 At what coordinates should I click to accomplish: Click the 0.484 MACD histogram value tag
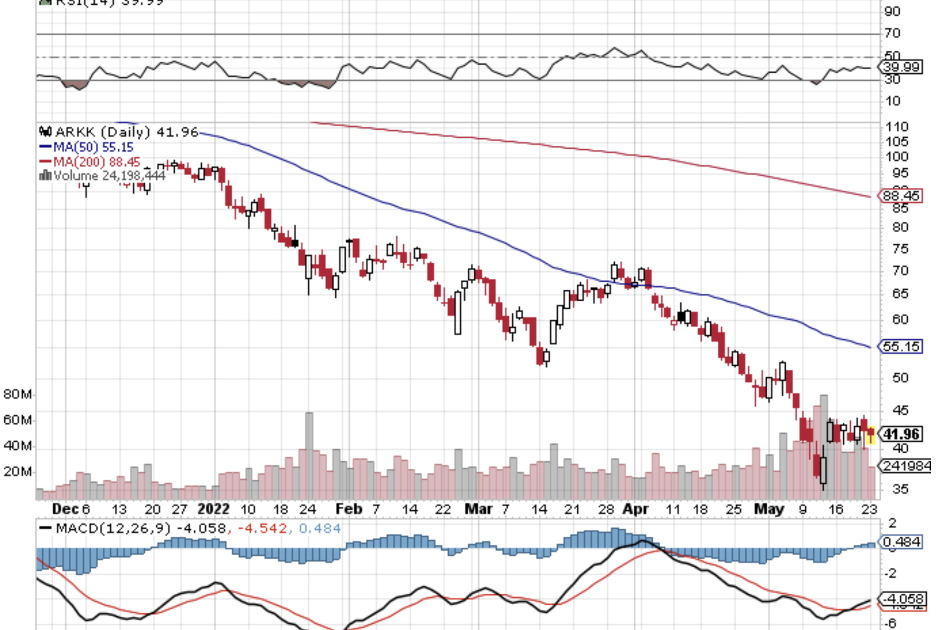[x=900, y=543]
